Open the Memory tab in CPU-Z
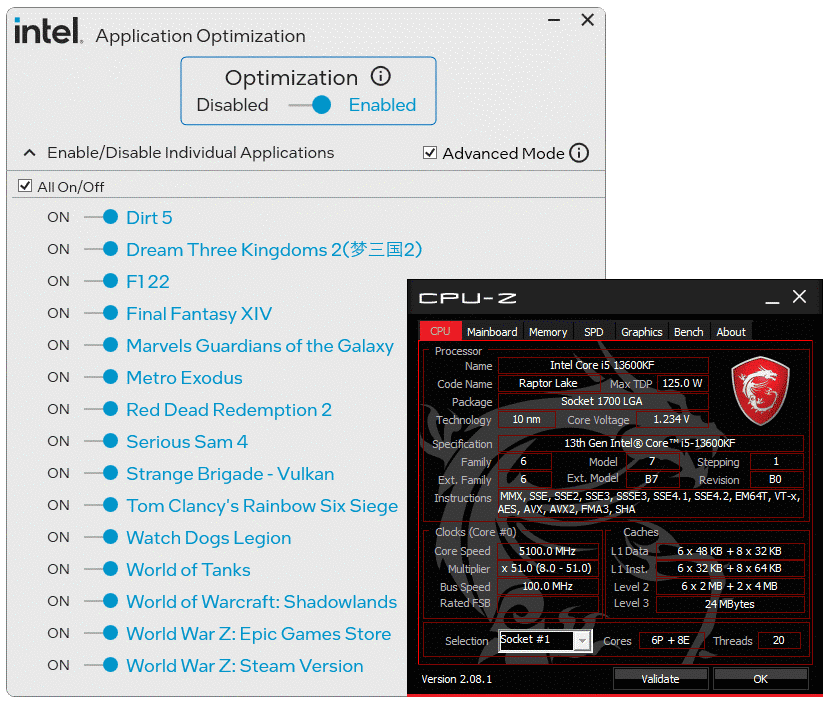Image resolution: width=830 pixels, height=702 pixels. tap(548, 332)
